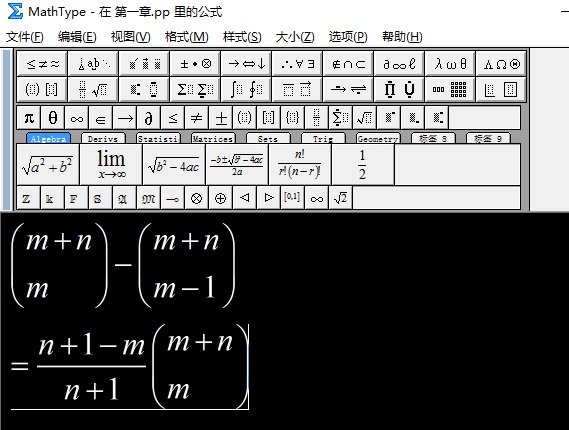The image size is (569, 430).
Task: Insert the less-than-or-equal symbol
Action: click(172, 118)
